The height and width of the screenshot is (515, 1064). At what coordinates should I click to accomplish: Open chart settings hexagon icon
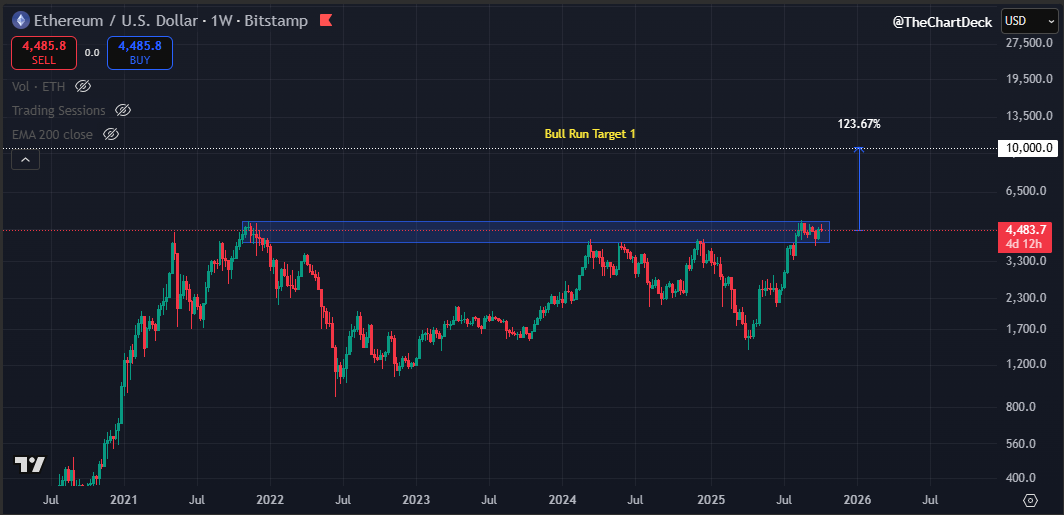pyautogui.click(x=1030, y=501)
